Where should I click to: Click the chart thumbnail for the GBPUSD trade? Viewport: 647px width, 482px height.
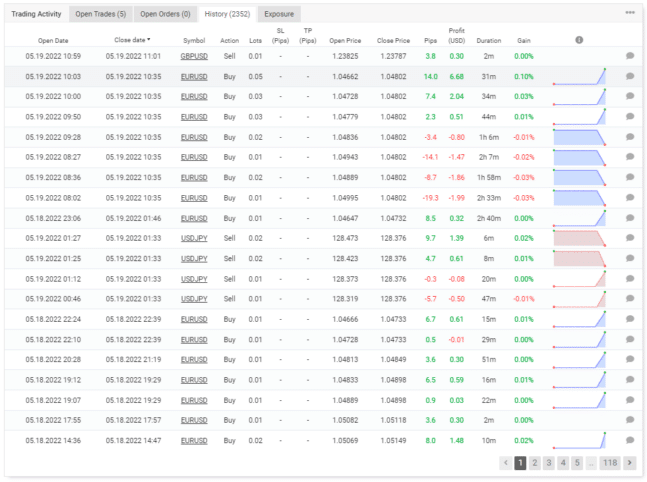tap(580, 57)
